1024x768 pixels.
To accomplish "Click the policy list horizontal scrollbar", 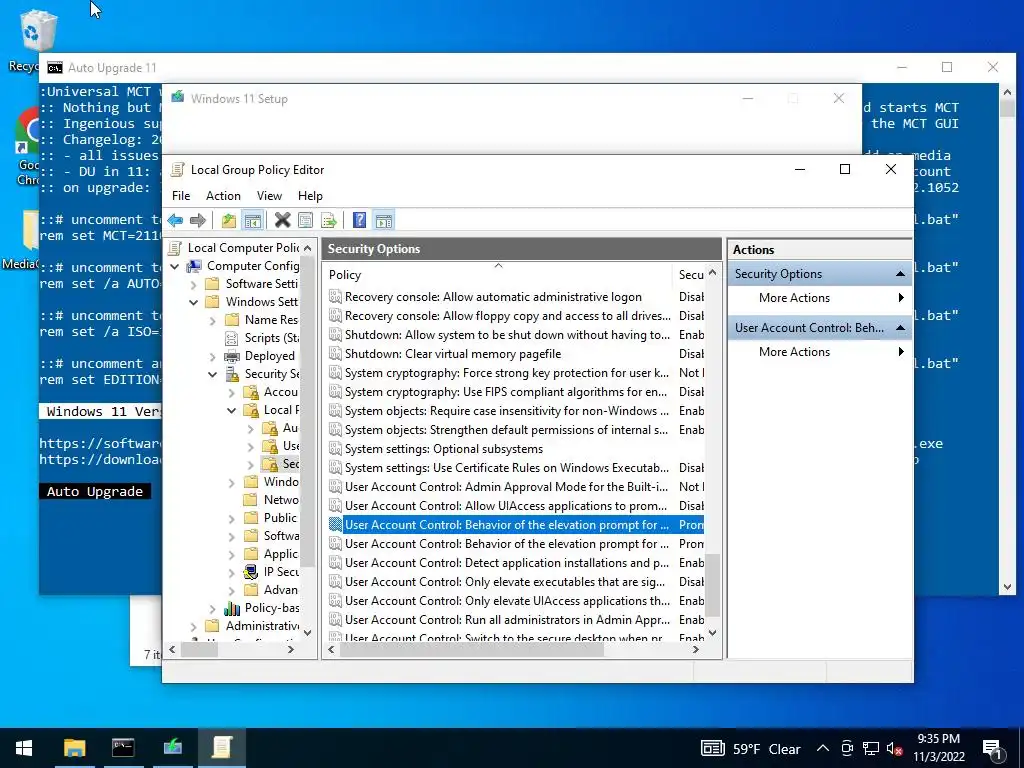I will [472, 650].
